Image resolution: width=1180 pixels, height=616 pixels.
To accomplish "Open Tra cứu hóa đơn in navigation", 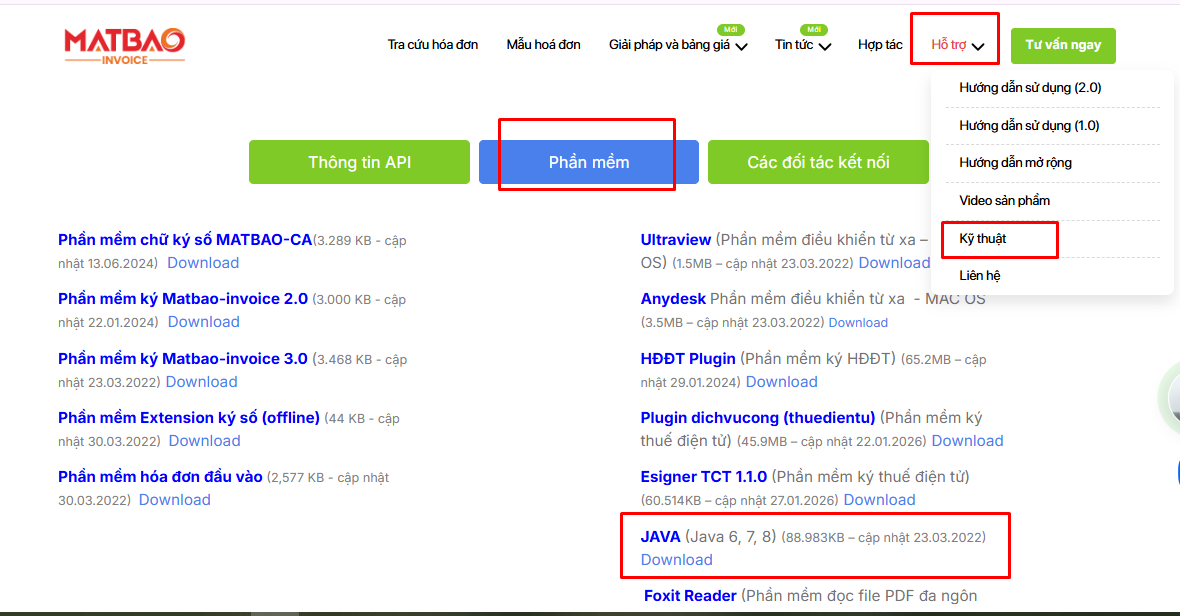I will tap(433, 45).
